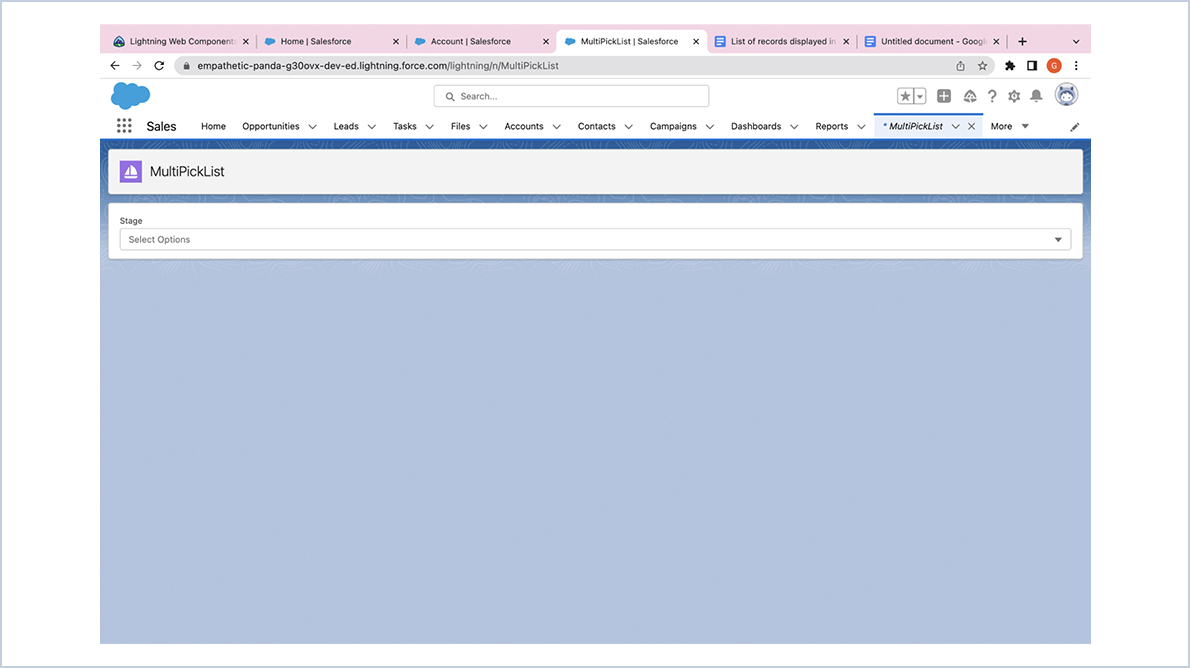1190x668 pixels.
Task: Open the Opportunities tab dropdown arrow
Action: point(312,127)
